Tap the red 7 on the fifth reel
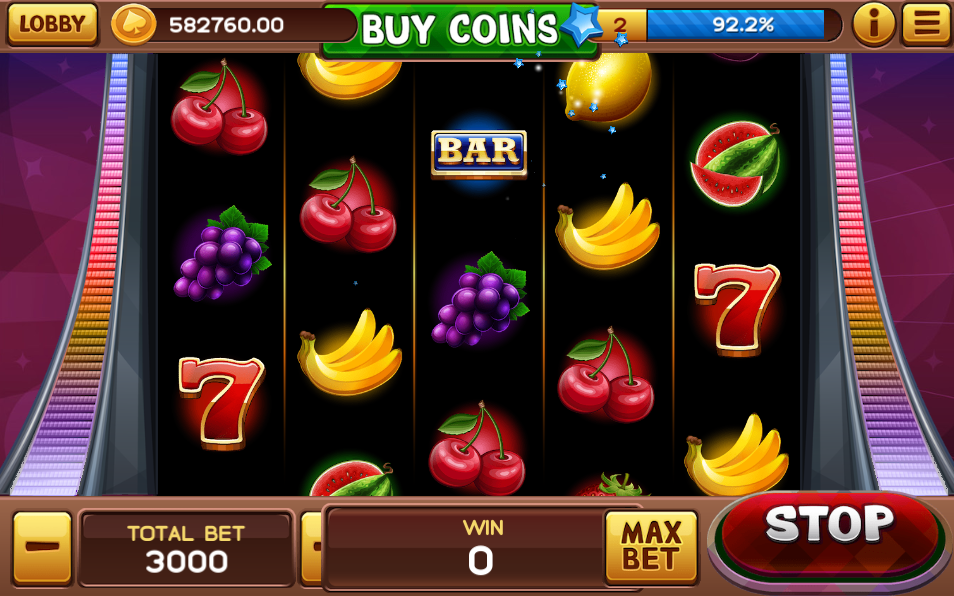The image size is (954, 596). (x=737, y=308)
